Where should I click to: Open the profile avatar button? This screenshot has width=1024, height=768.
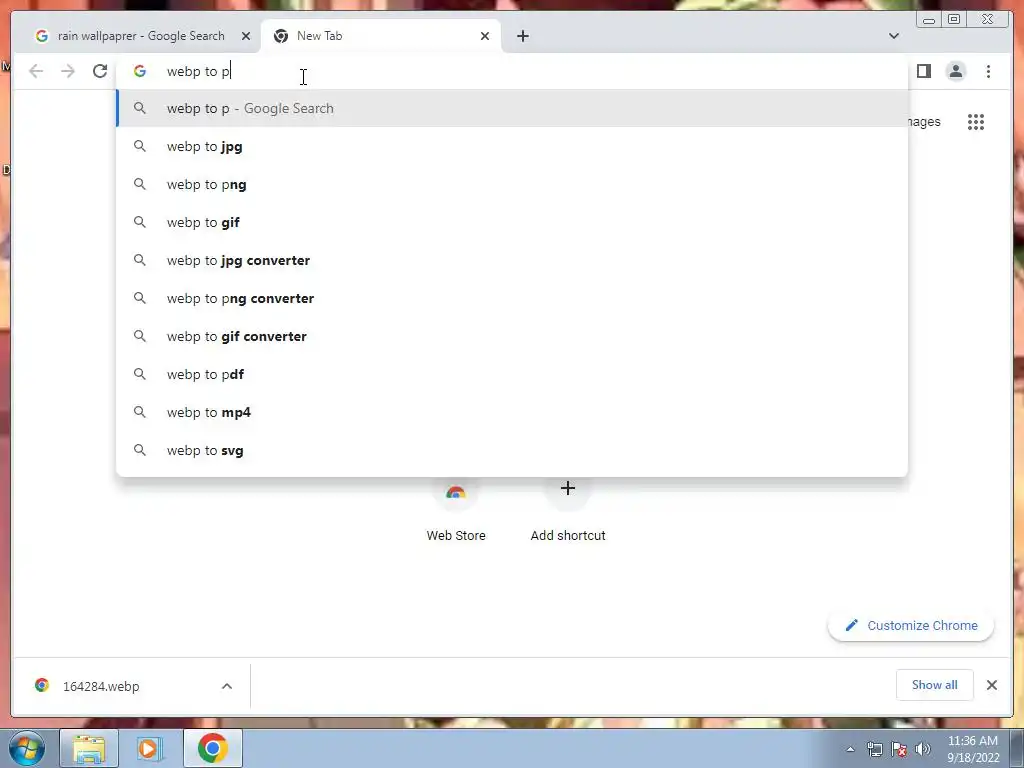click(x=955, y=71)
